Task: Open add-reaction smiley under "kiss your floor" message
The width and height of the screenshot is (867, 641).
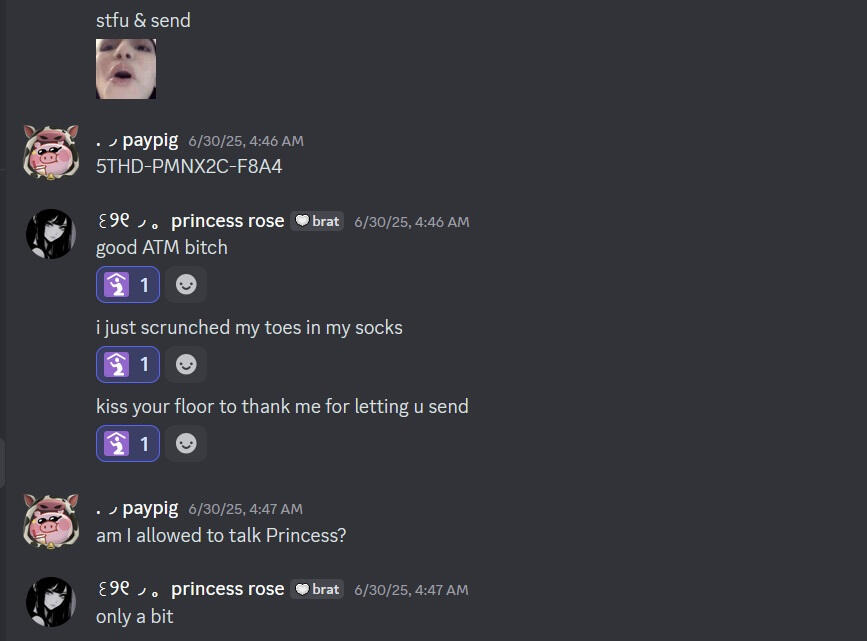Action: pyautogui.click(x=186, y=443)
